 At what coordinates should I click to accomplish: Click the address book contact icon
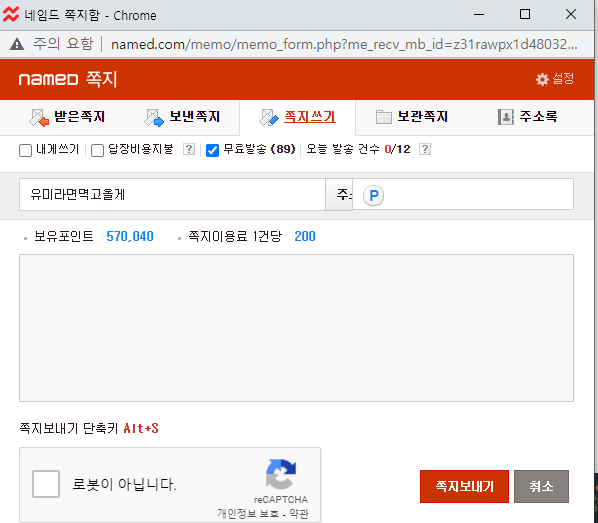click(506, 117)
